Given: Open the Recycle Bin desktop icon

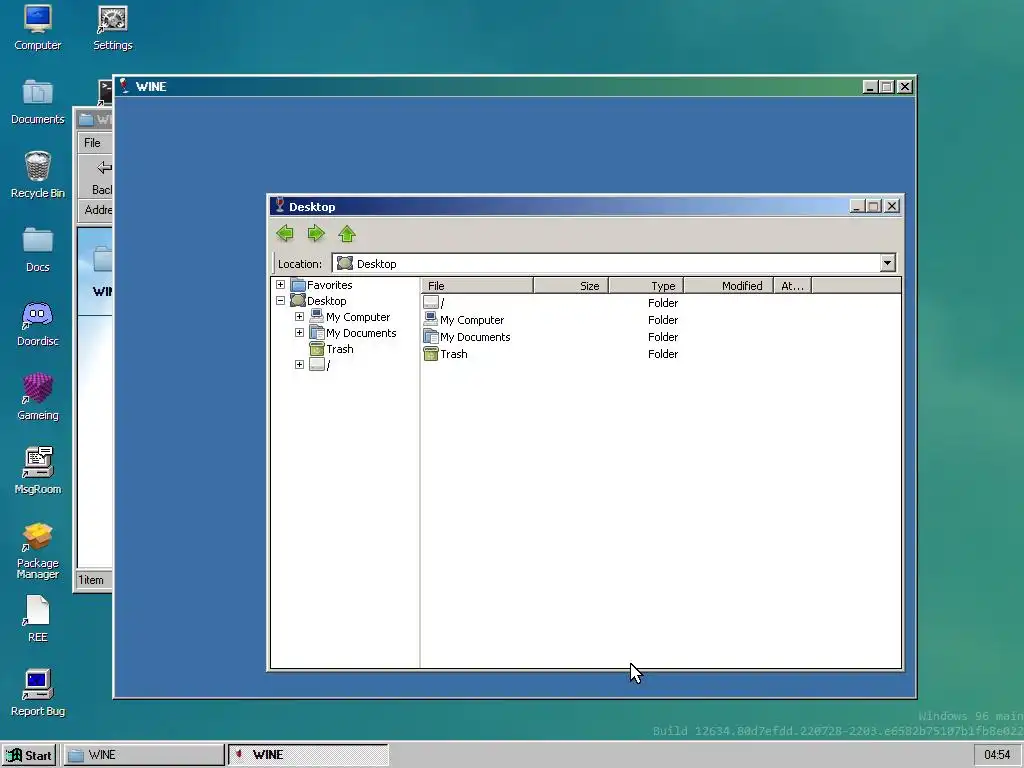Looking at the screenshot, I should click(x=37, y=175).
